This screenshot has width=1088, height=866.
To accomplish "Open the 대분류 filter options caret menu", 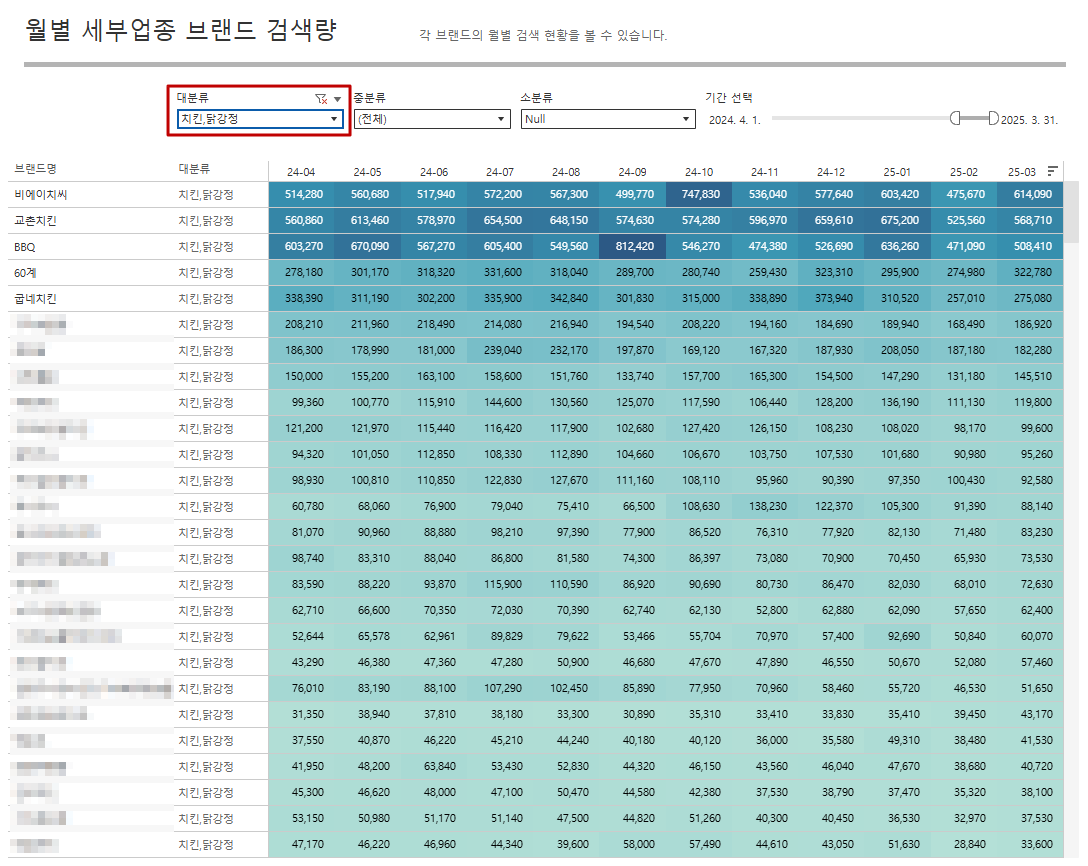I will (337, 99).
